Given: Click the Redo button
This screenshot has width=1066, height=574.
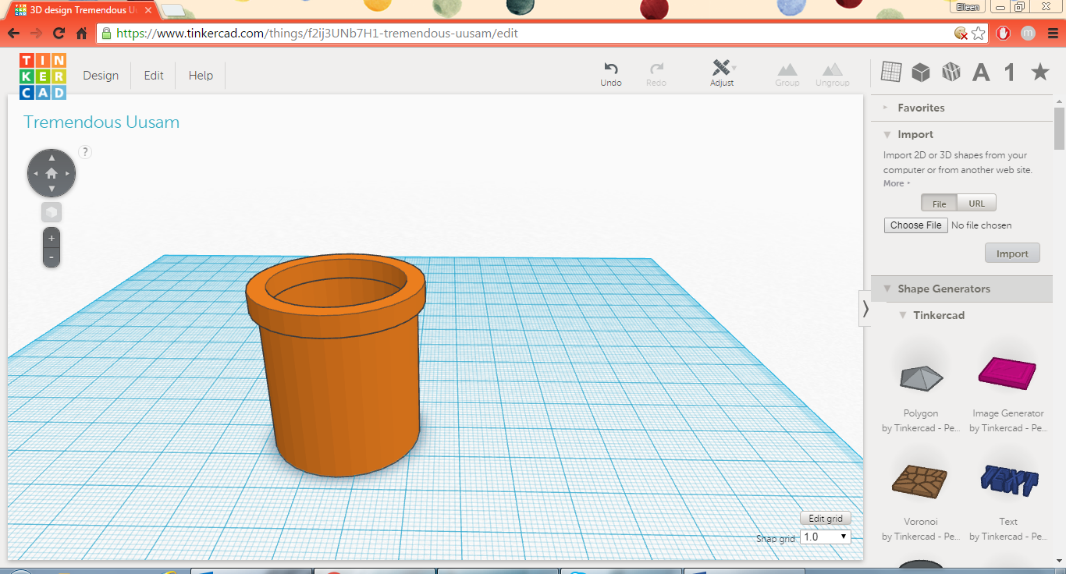Looking at the screenshot, I should coord(656,73).
